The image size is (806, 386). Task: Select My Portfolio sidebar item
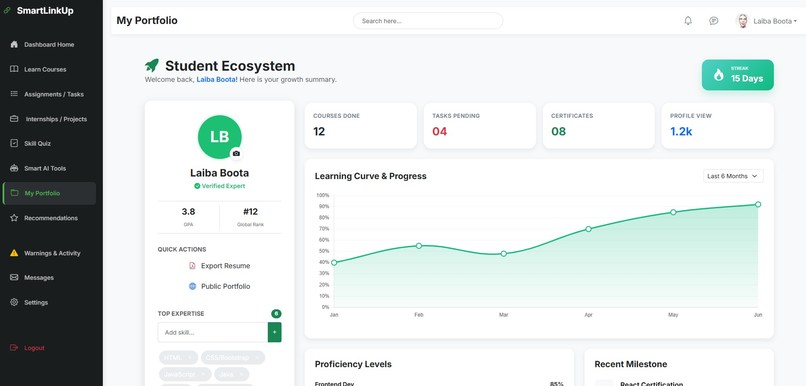49,193
